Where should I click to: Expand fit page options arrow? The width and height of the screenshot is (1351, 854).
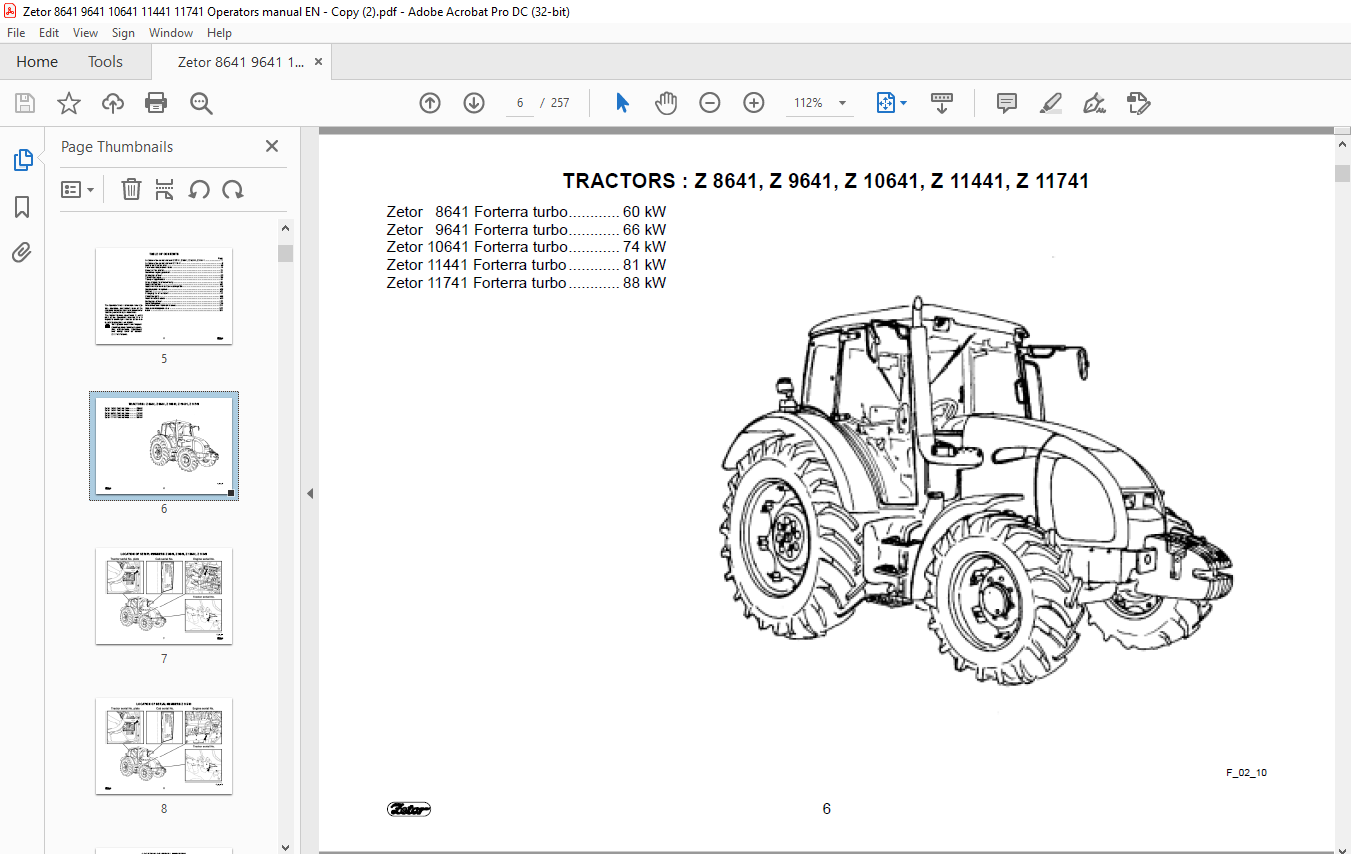(x=904, y=103)
